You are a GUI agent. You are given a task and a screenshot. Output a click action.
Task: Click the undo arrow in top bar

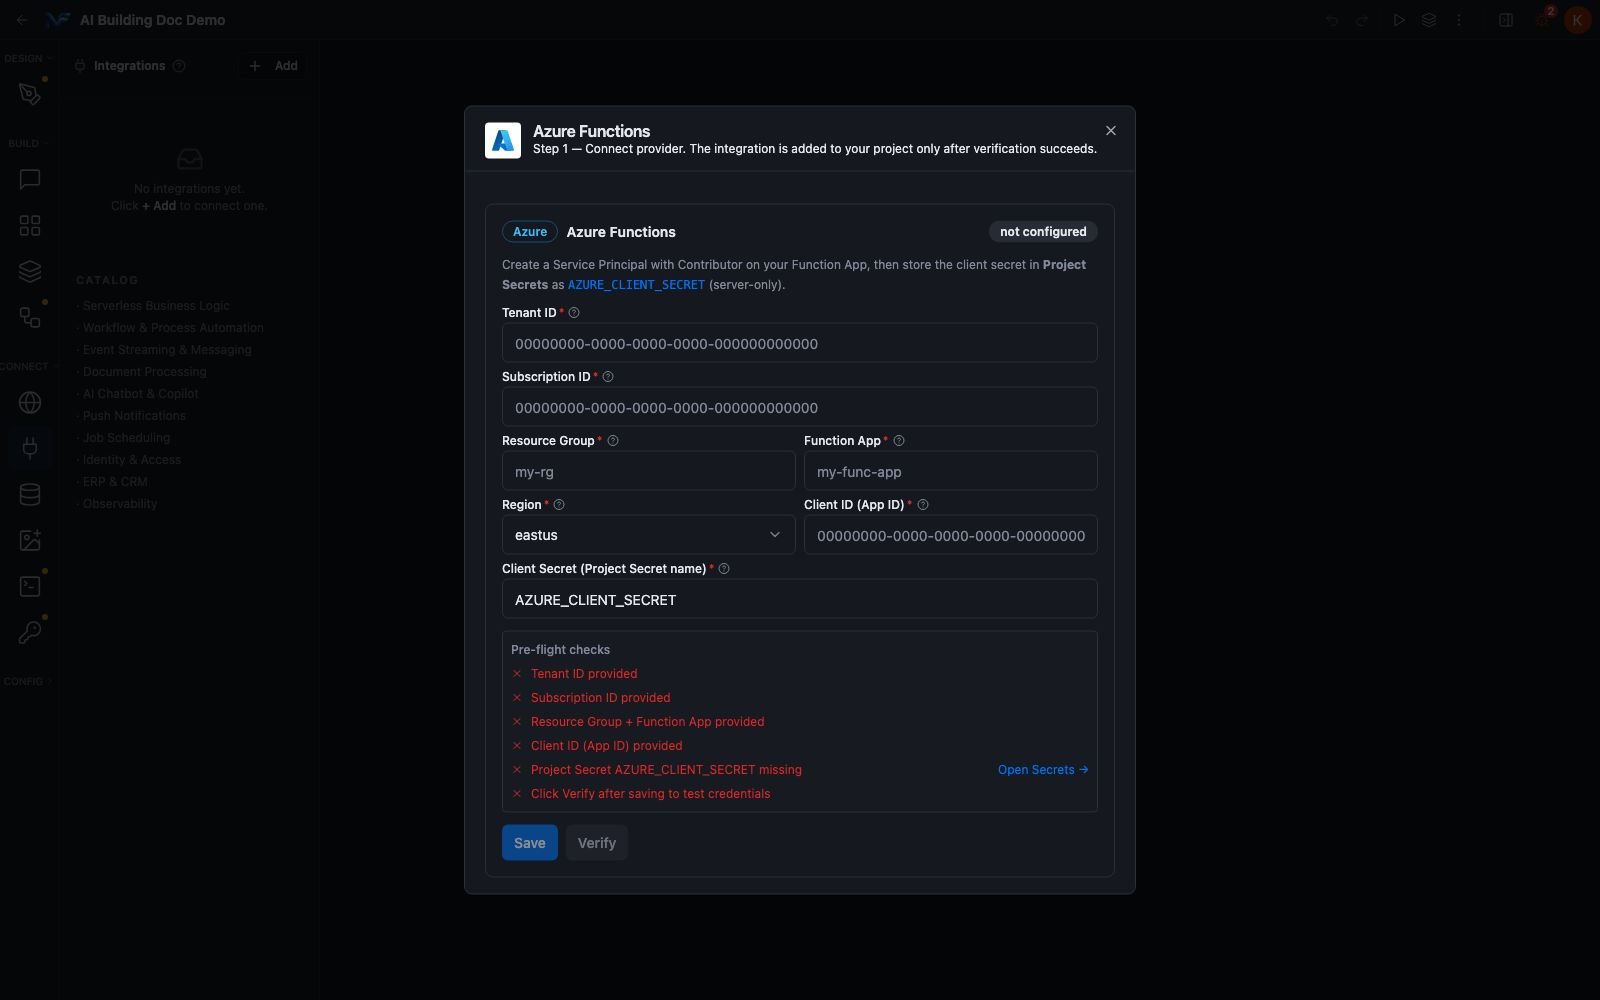(x=1332, y=20)
